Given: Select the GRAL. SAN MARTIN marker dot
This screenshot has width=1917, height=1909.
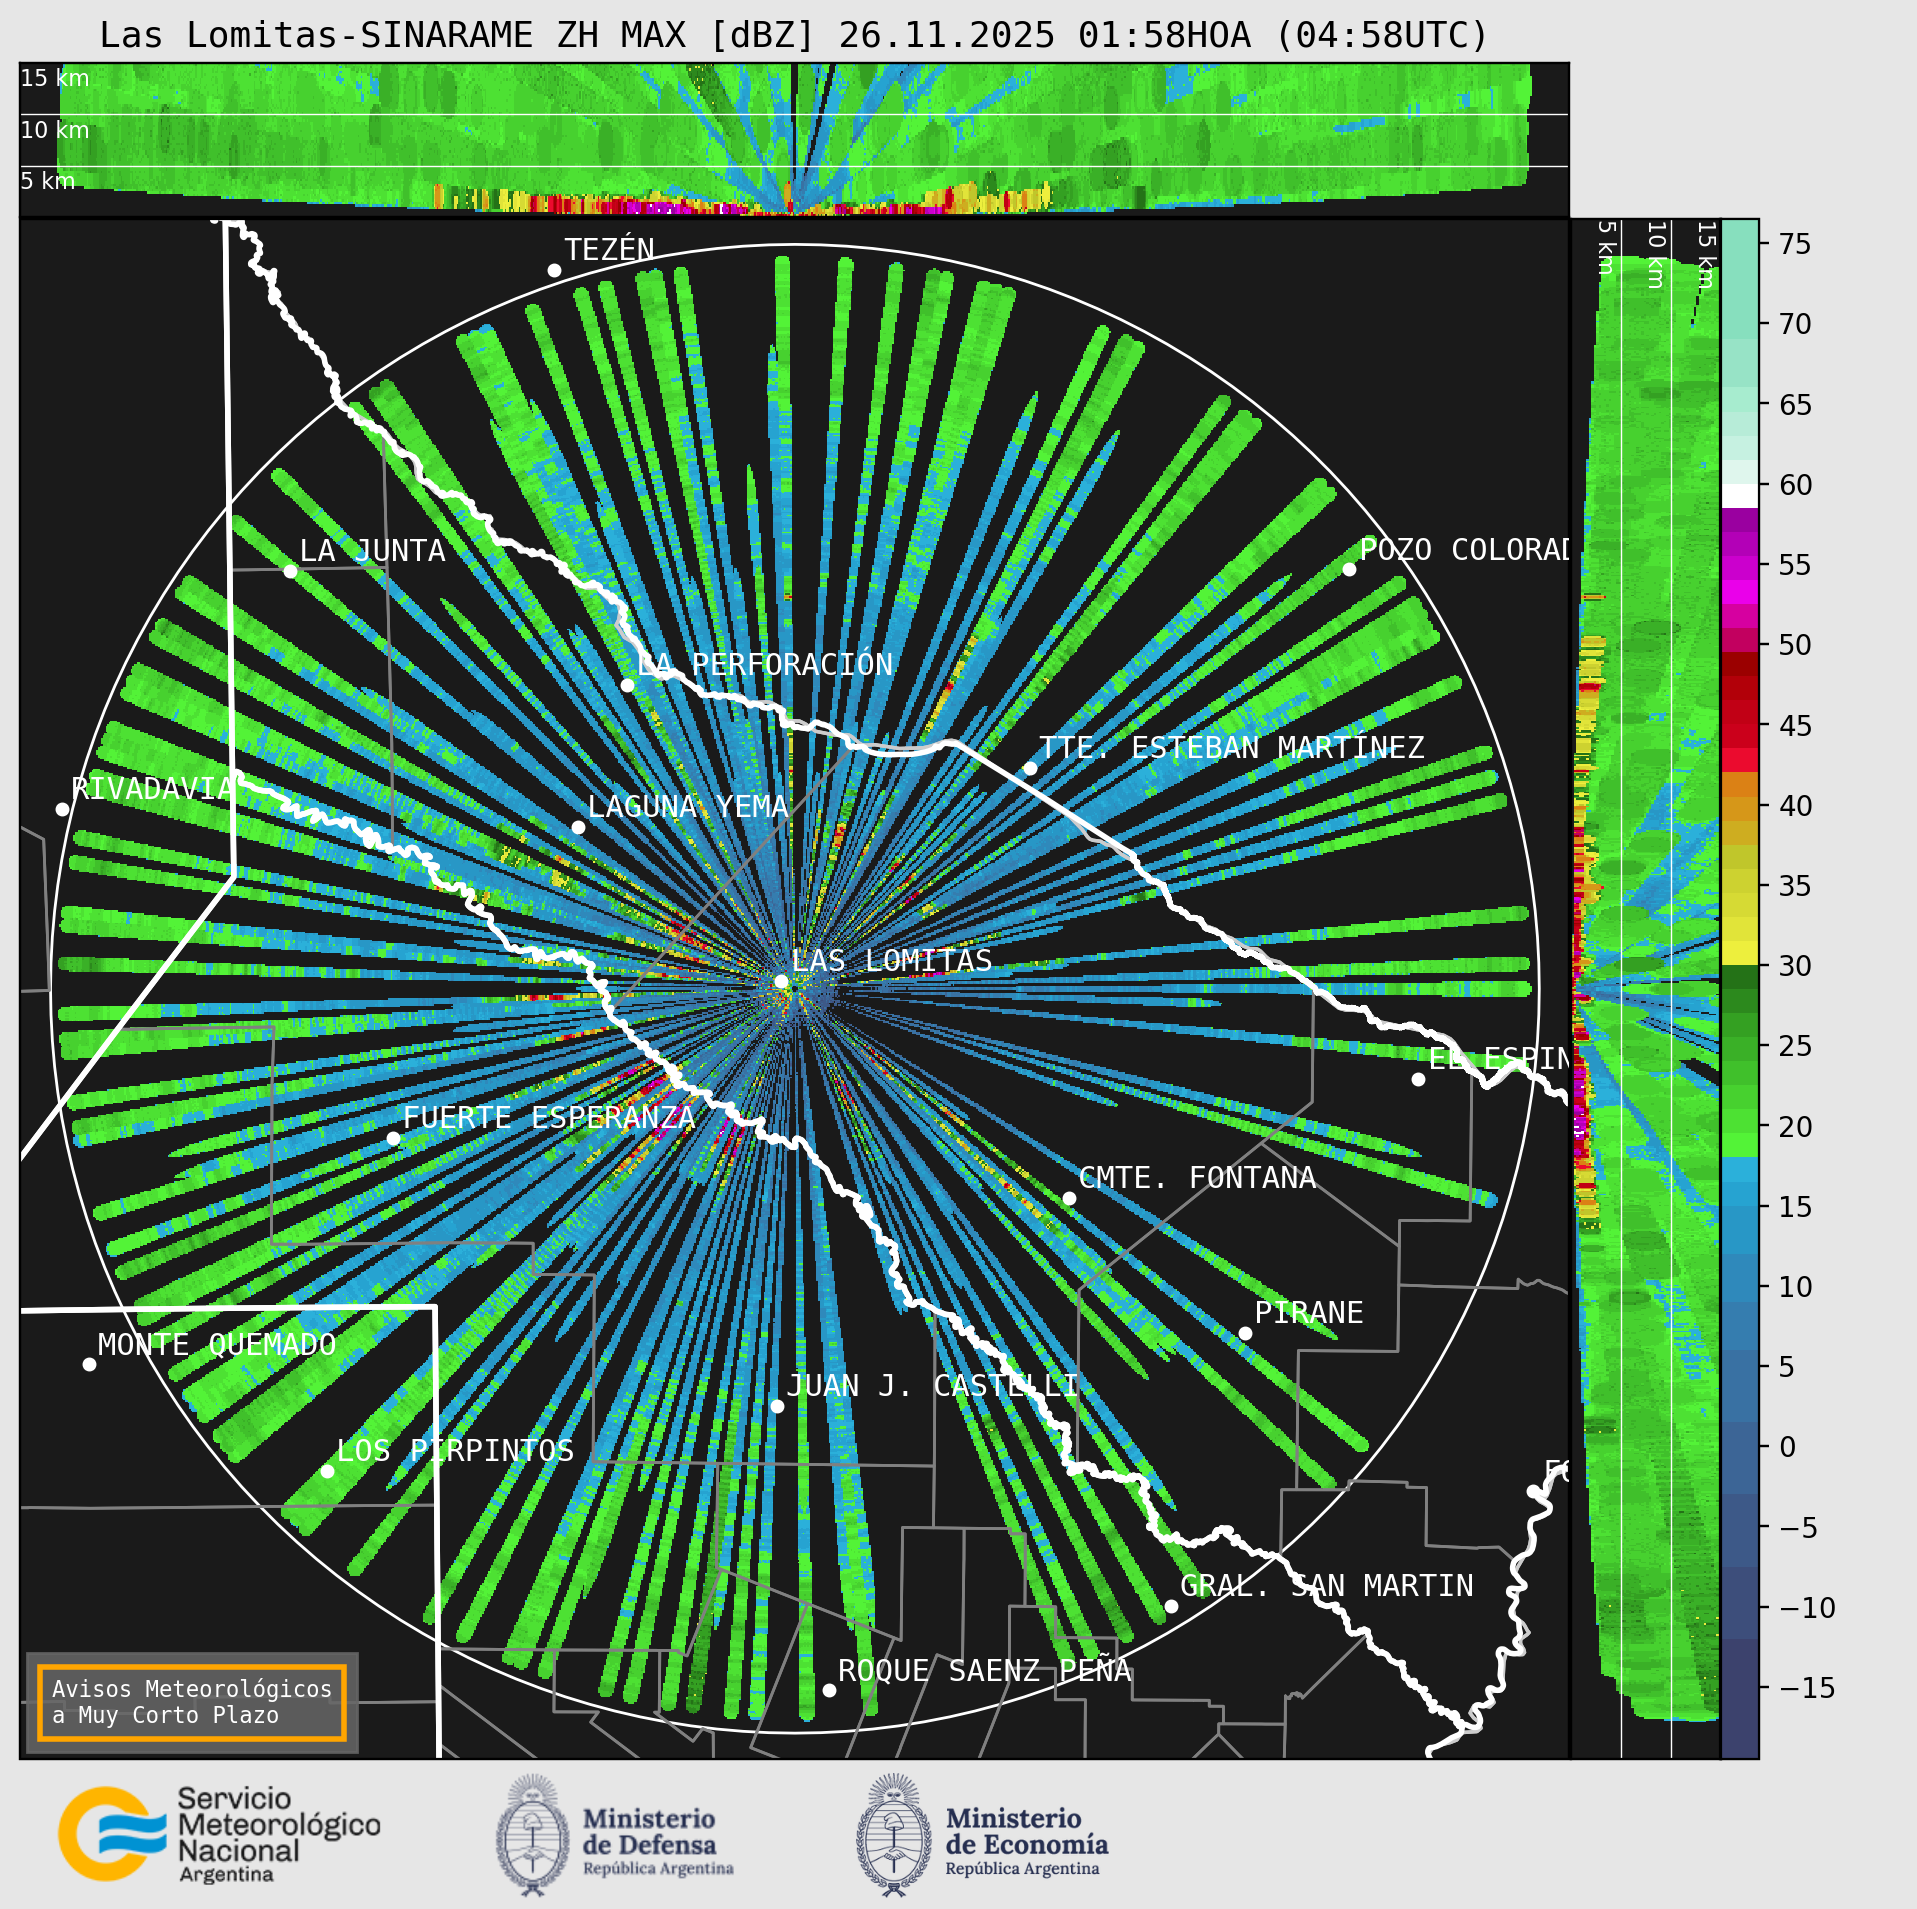Looking at the screenshot, I should [x=1171, y=1606].
